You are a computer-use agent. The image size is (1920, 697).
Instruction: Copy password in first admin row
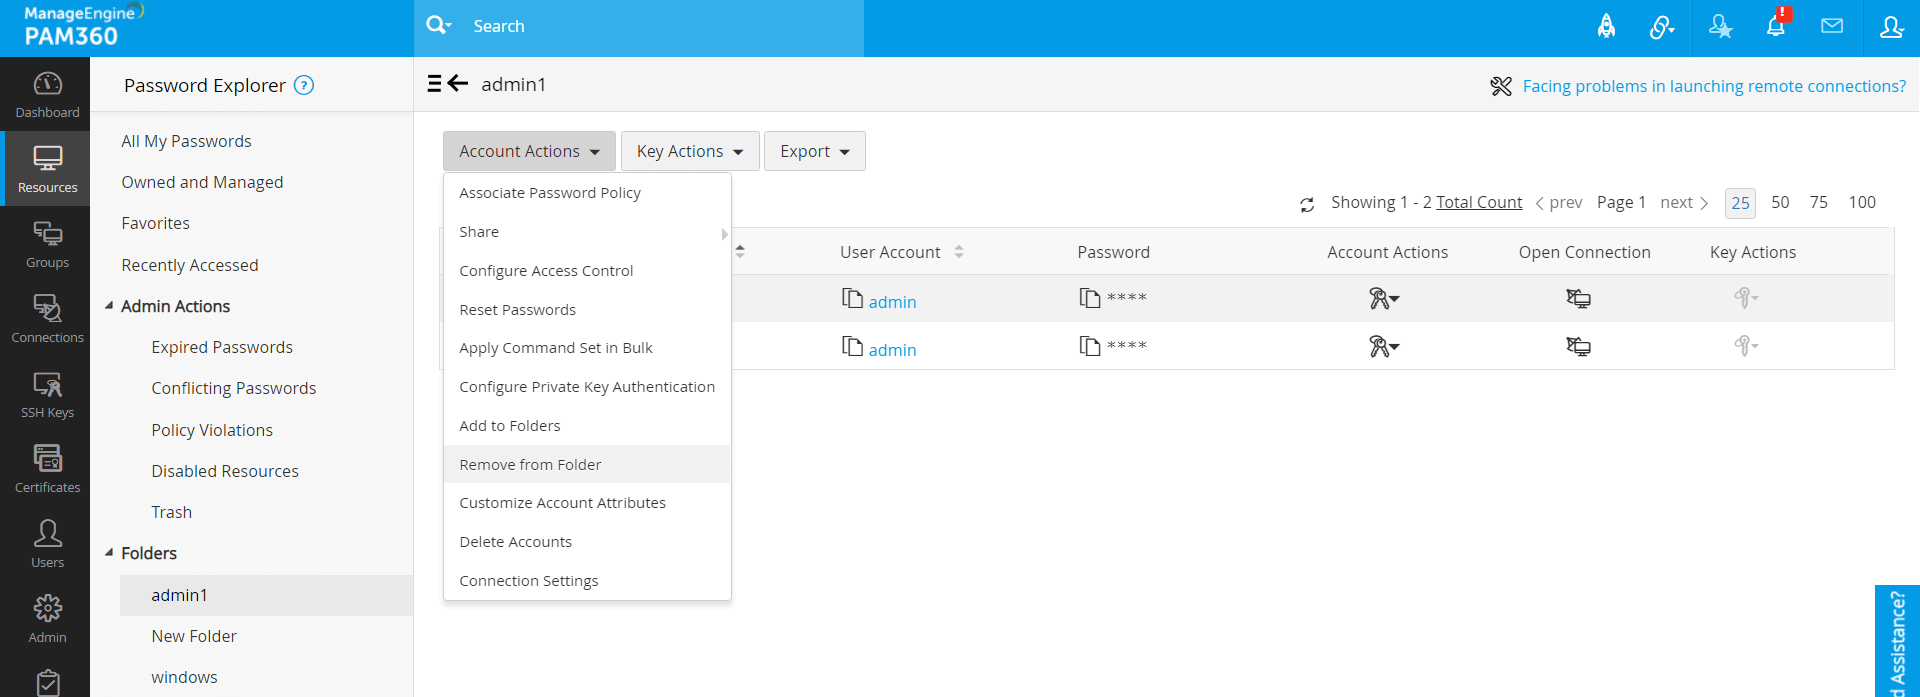1089,298
